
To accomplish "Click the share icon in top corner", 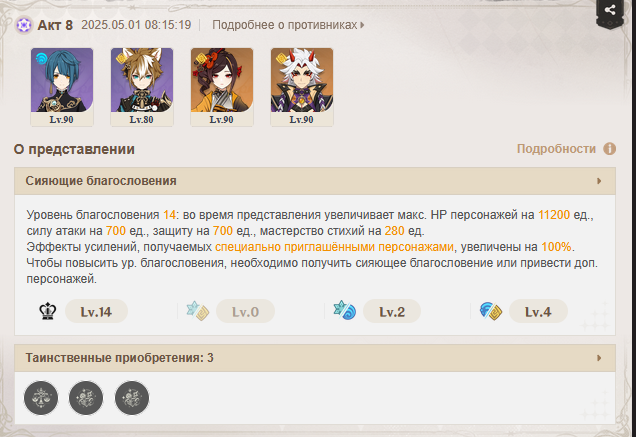I will click(x=610, y=11).
